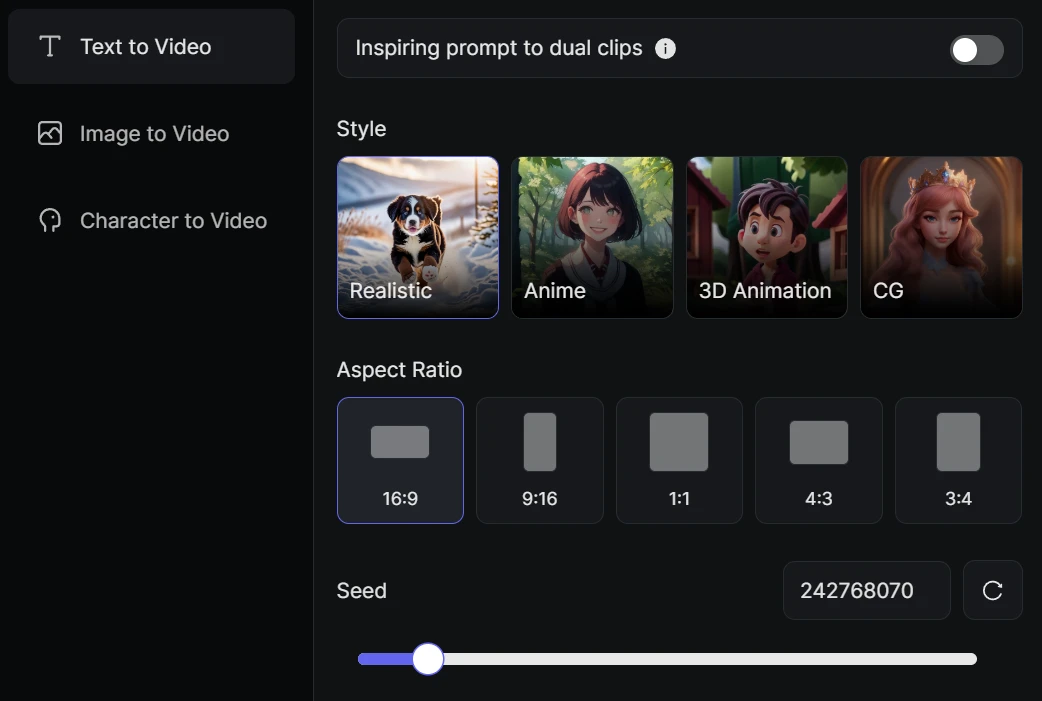Select the 4:3 aspect ratio
The height and width of the screenshot is (701, 1042).
[819, 460]
